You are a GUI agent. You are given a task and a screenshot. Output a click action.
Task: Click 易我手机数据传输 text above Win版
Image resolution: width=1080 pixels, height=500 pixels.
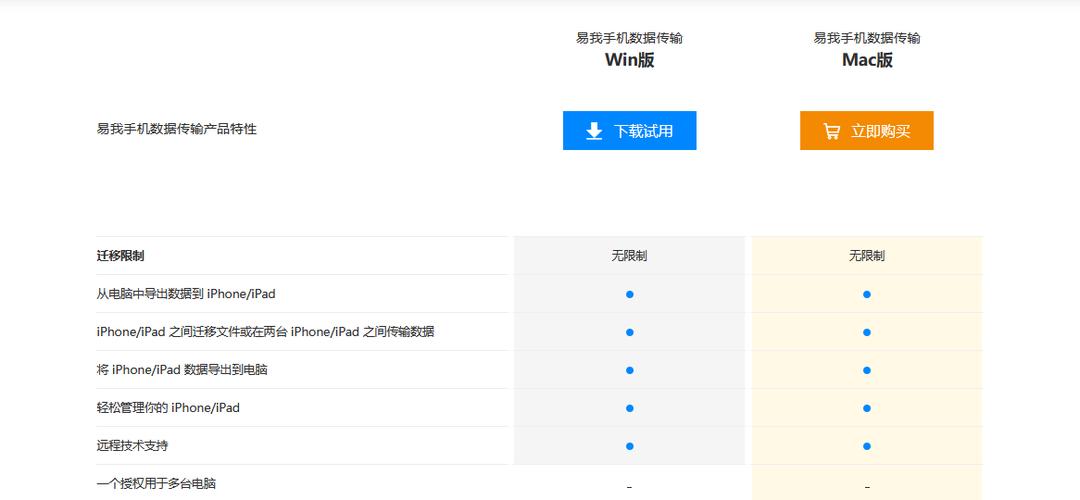[x=630, y=38]
